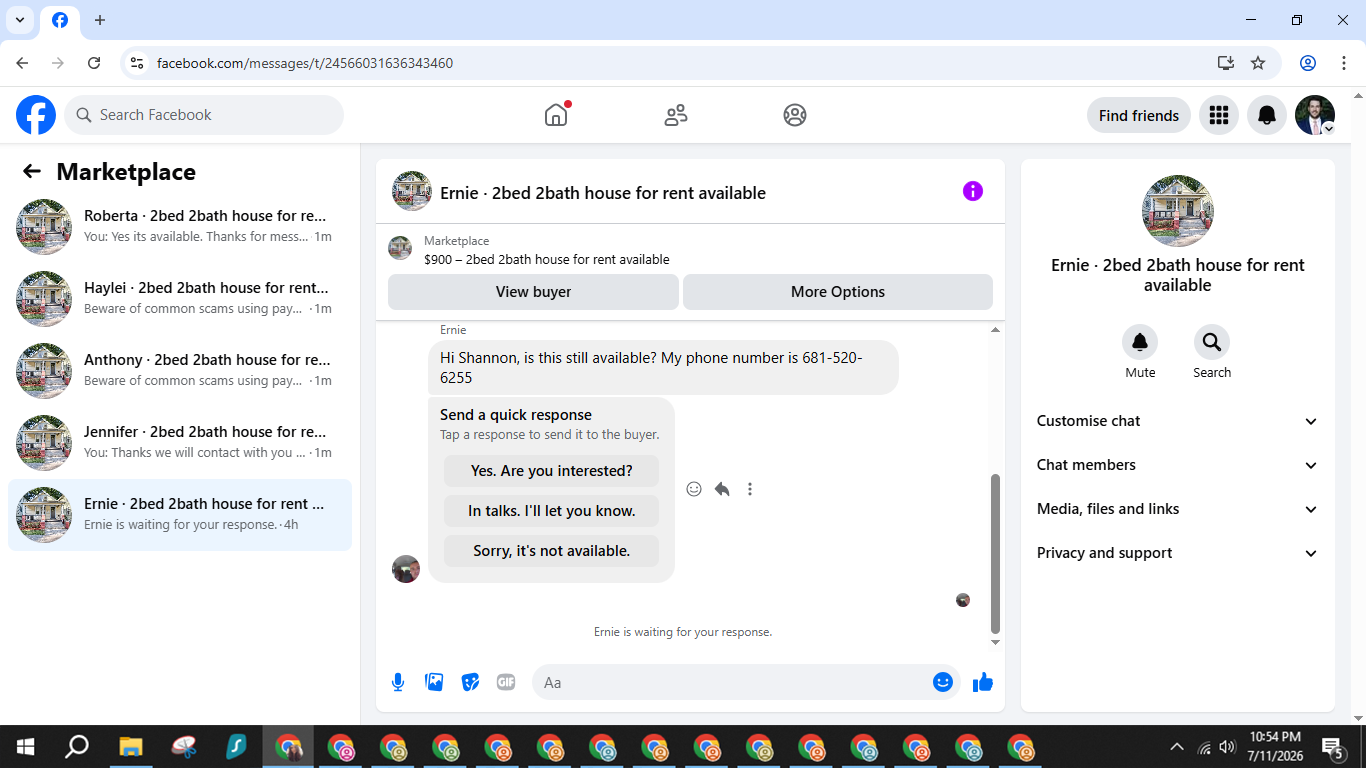Focus the Search Facebook field
This screenshot has width=1366, height=768.
point(204,115)
